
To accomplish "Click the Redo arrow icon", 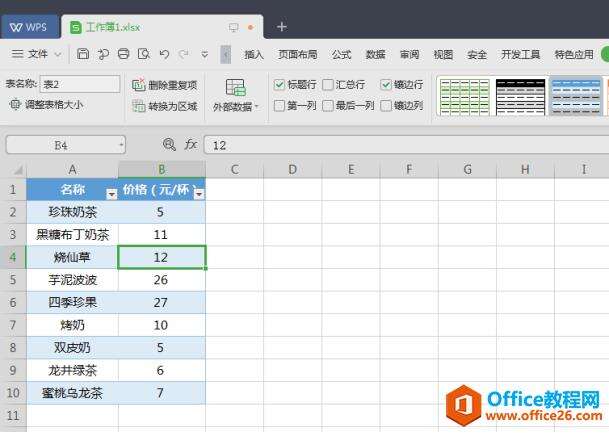I will tap(184, 54).
